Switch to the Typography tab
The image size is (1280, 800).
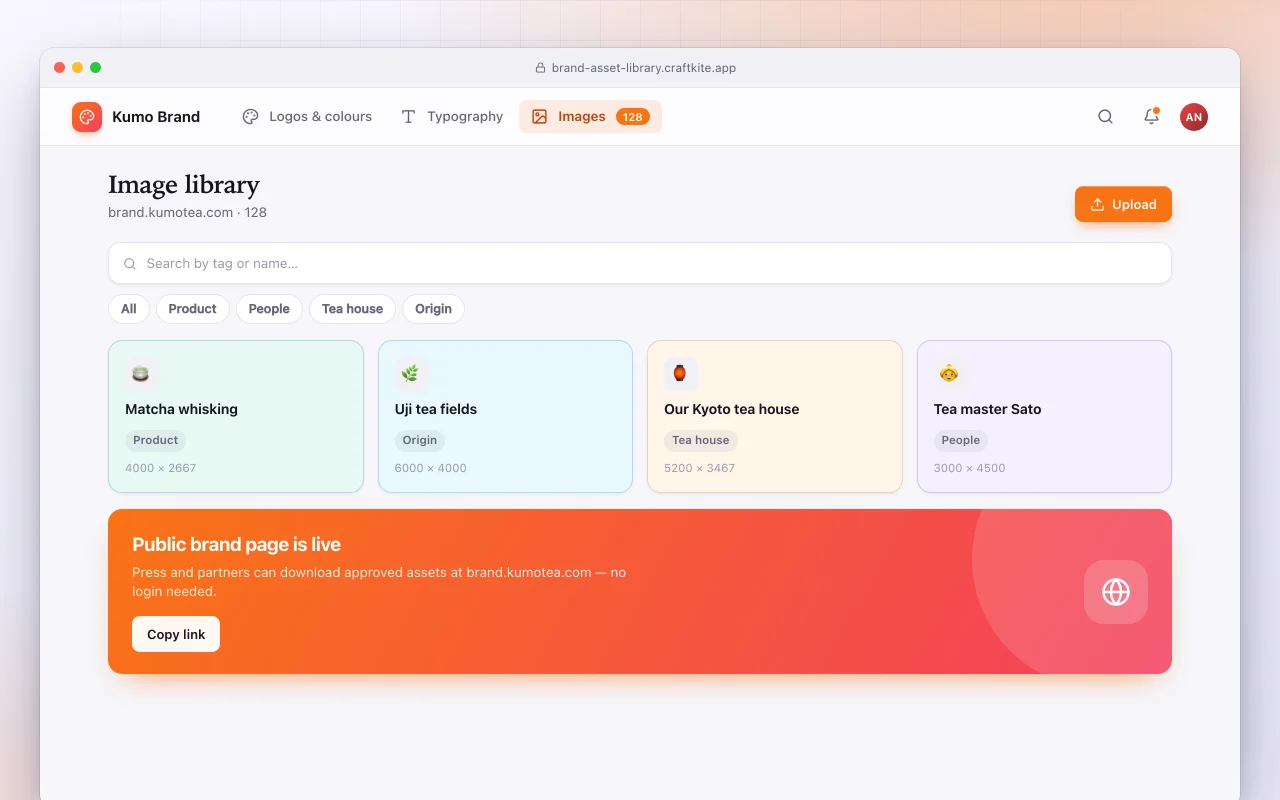[452, 117]
